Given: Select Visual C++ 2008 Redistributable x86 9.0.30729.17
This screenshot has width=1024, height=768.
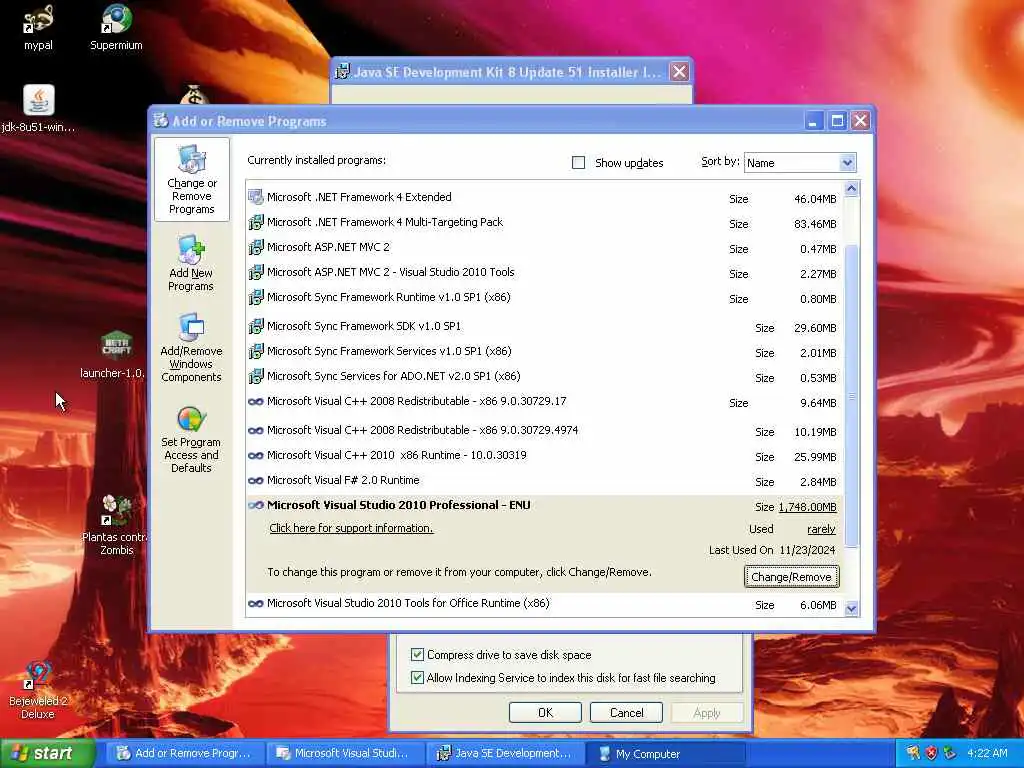Looking at the screenshot, I should [543, 402].
